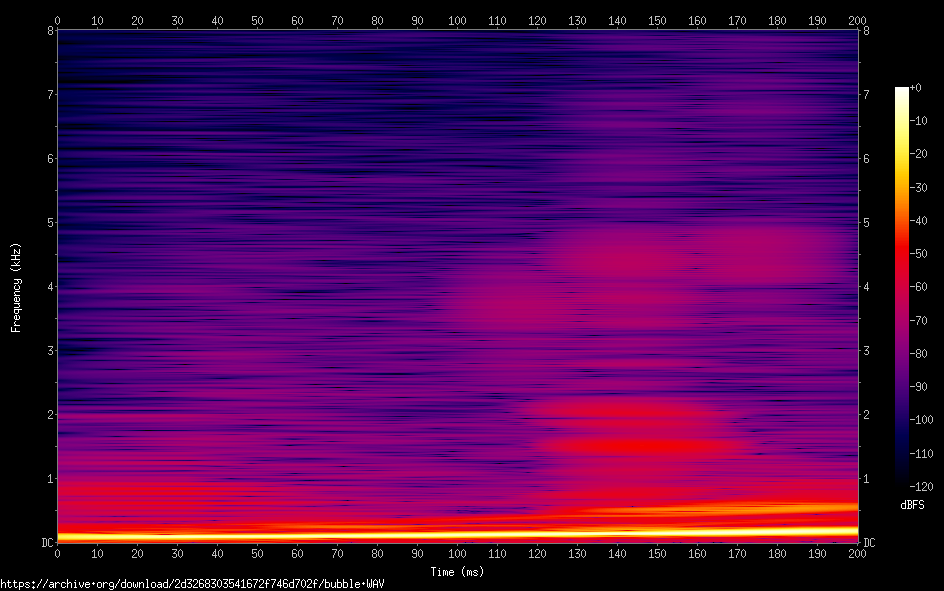The height and width of the screenshot is (591, 944).
Task: Click the 4 kHz tick on right axis
Action: tap(866, 286)
